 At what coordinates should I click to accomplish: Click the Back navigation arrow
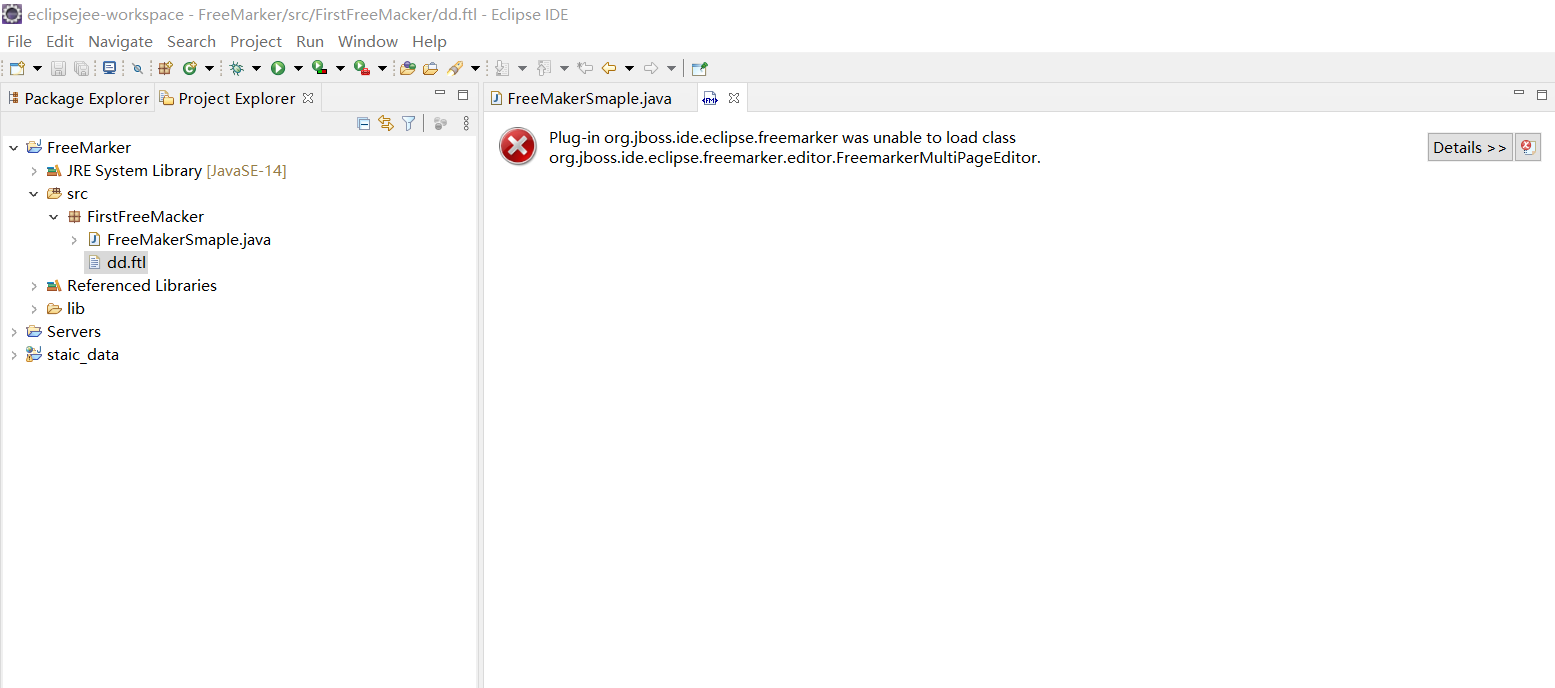[x=609, y=68]
